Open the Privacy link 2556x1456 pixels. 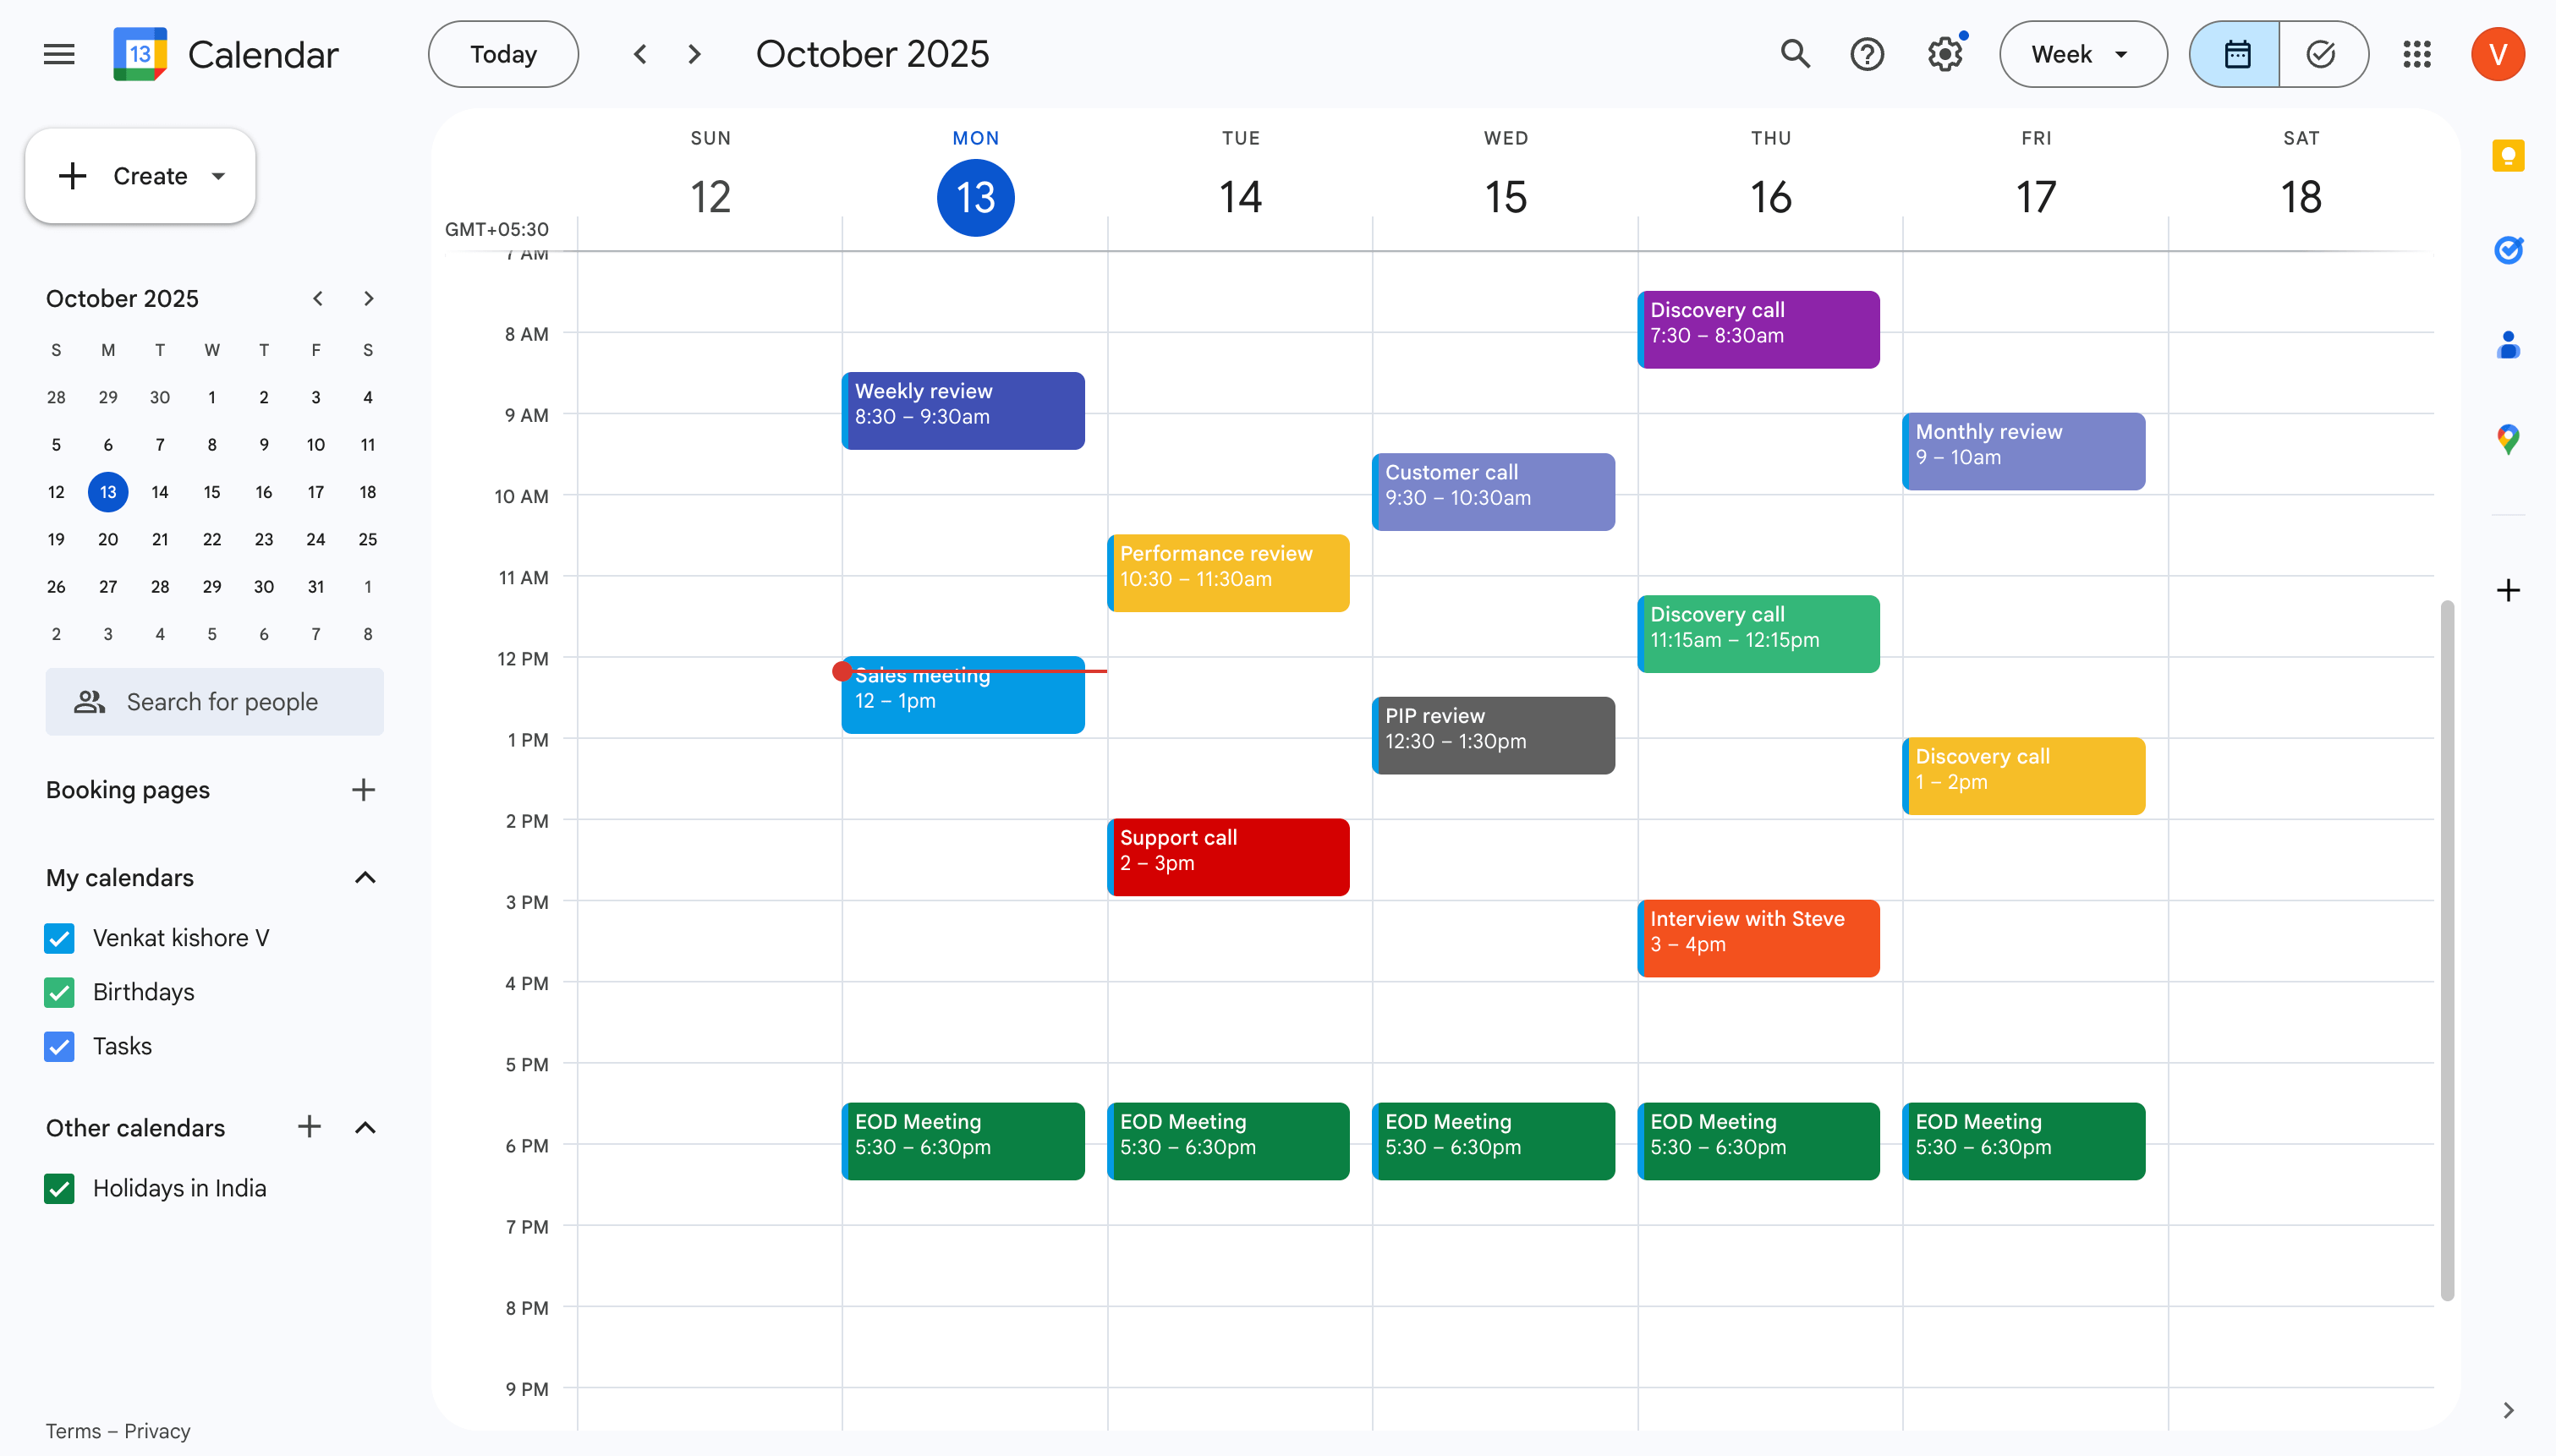[158, 1431]
